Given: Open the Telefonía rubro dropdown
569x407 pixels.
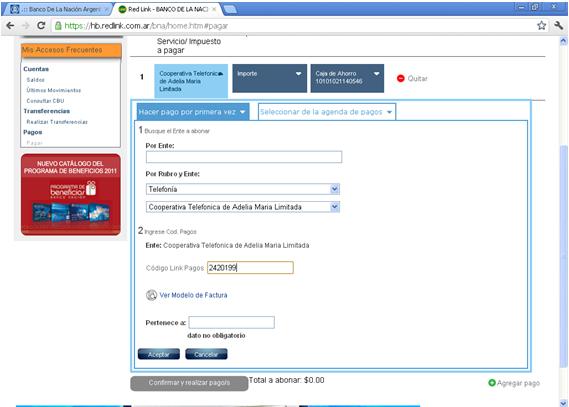Looking at the screenshot, I should click(x=243, y=189).
